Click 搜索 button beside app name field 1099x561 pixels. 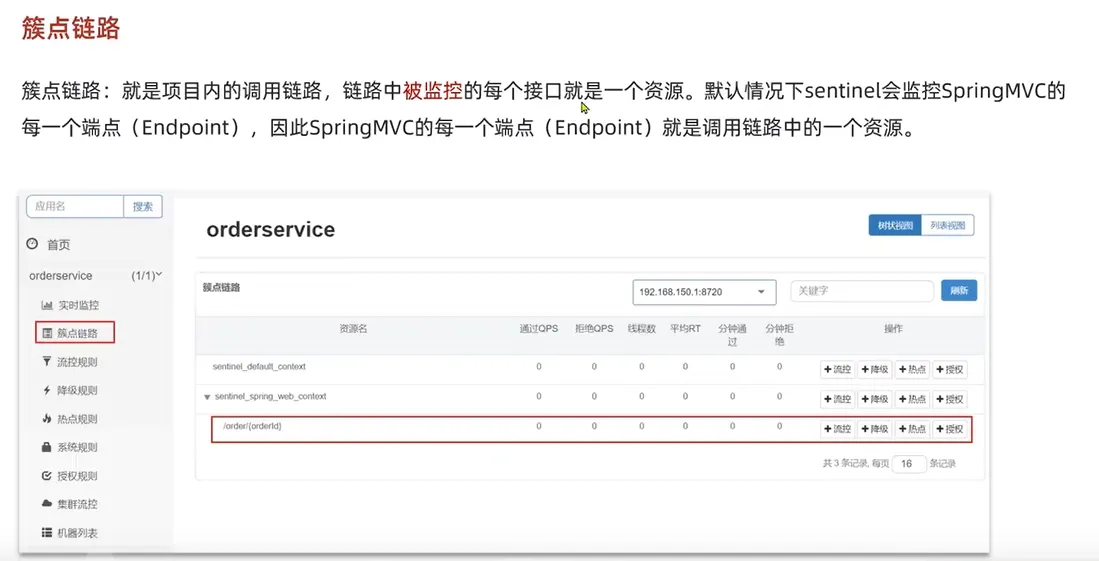pos(143,207)
